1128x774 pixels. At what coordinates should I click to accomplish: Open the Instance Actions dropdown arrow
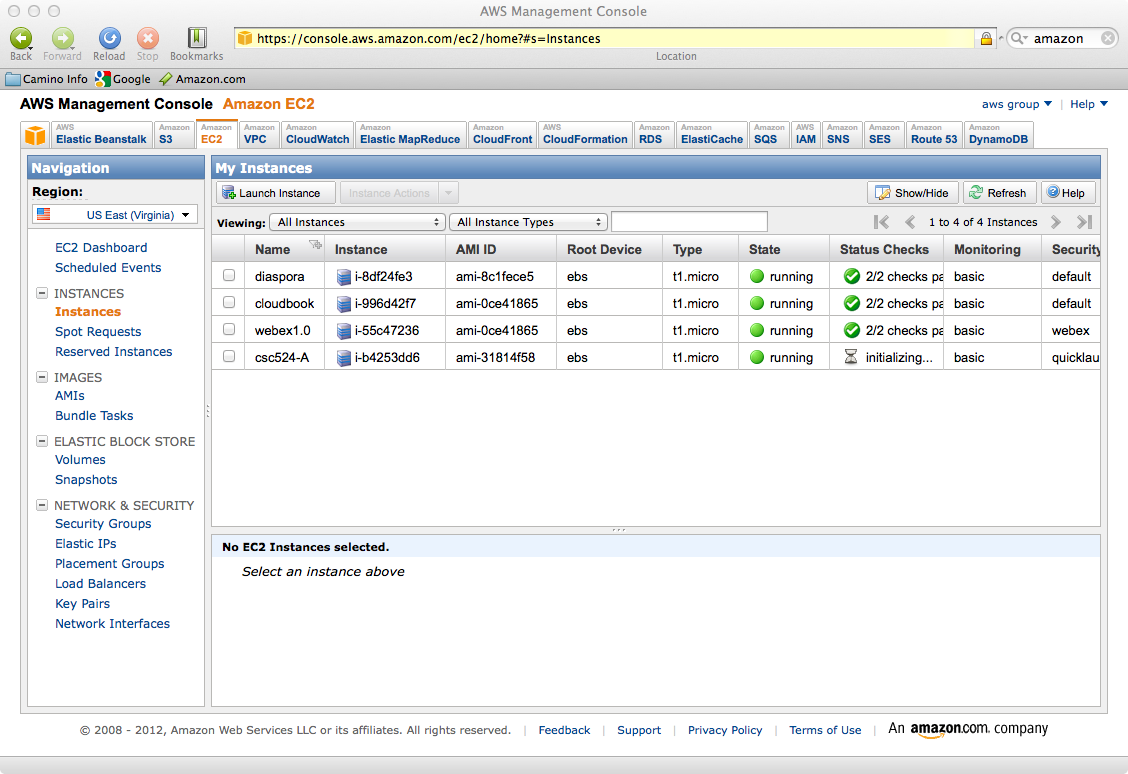(448, 193)
